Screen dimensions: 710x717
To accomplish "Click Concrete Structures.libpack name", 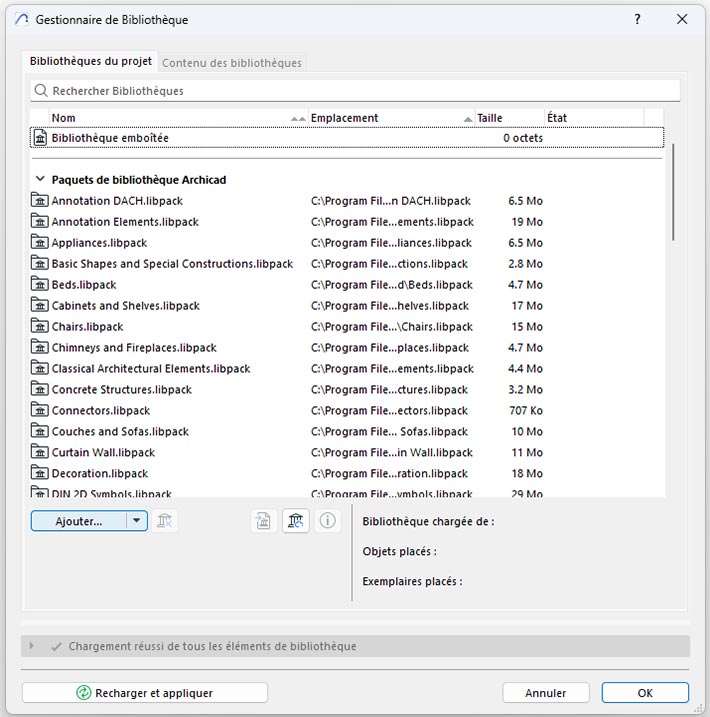I will 122,390.
